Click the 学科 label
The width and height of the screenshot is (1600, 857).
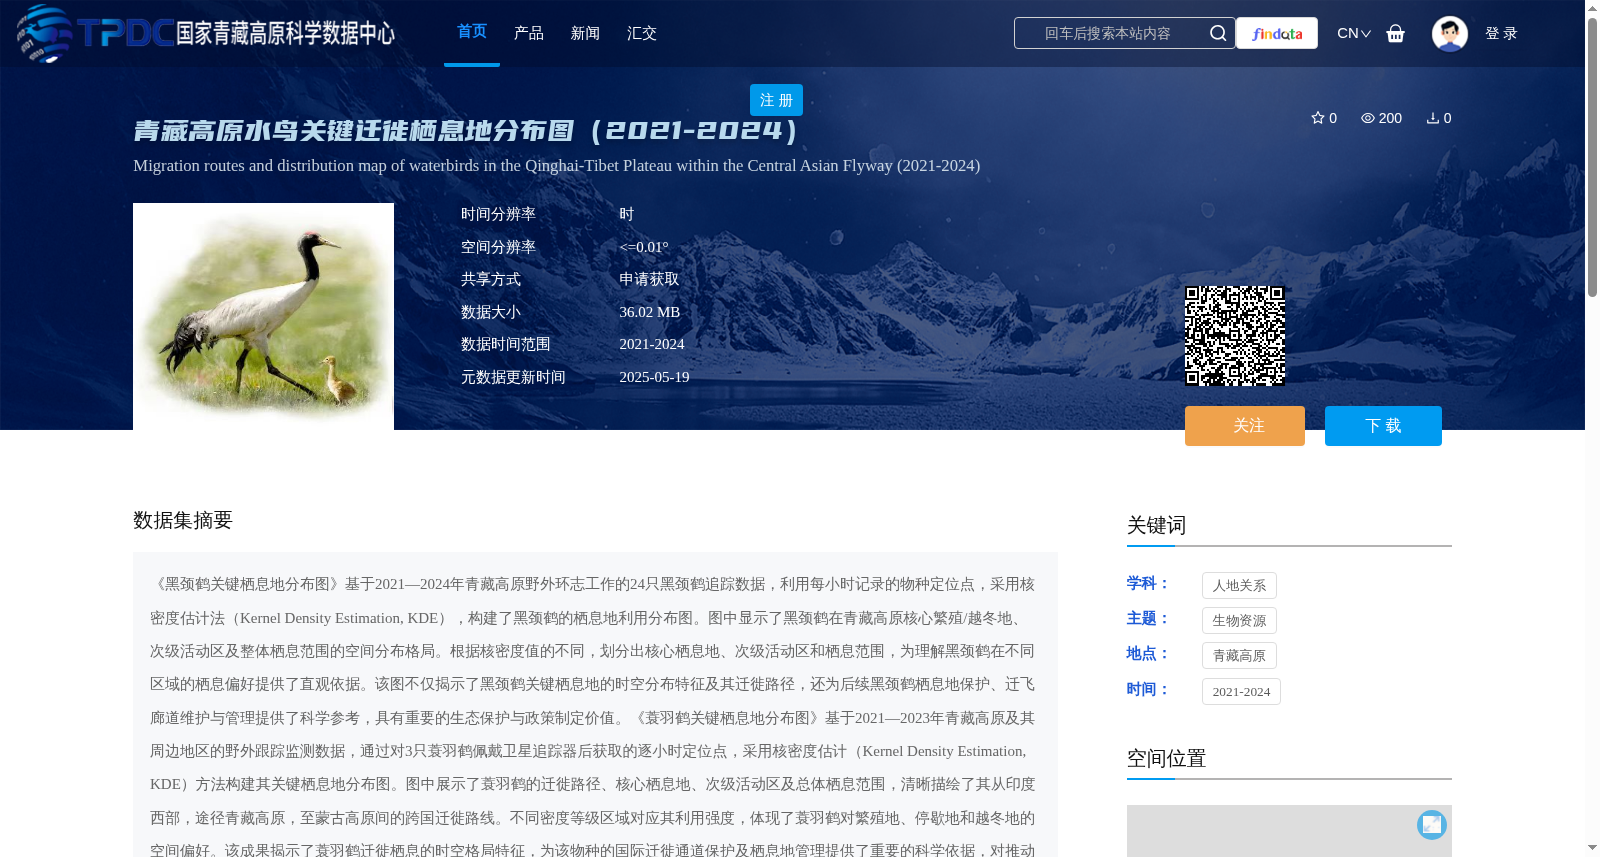(1147, 583)
